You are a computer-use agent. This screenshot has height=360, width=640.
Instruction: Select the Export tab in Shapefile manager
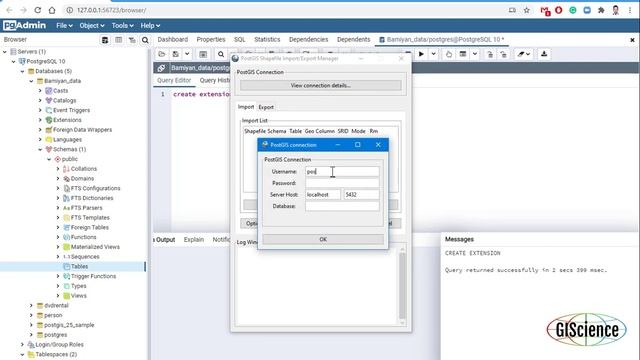click(x=266, y=107)
